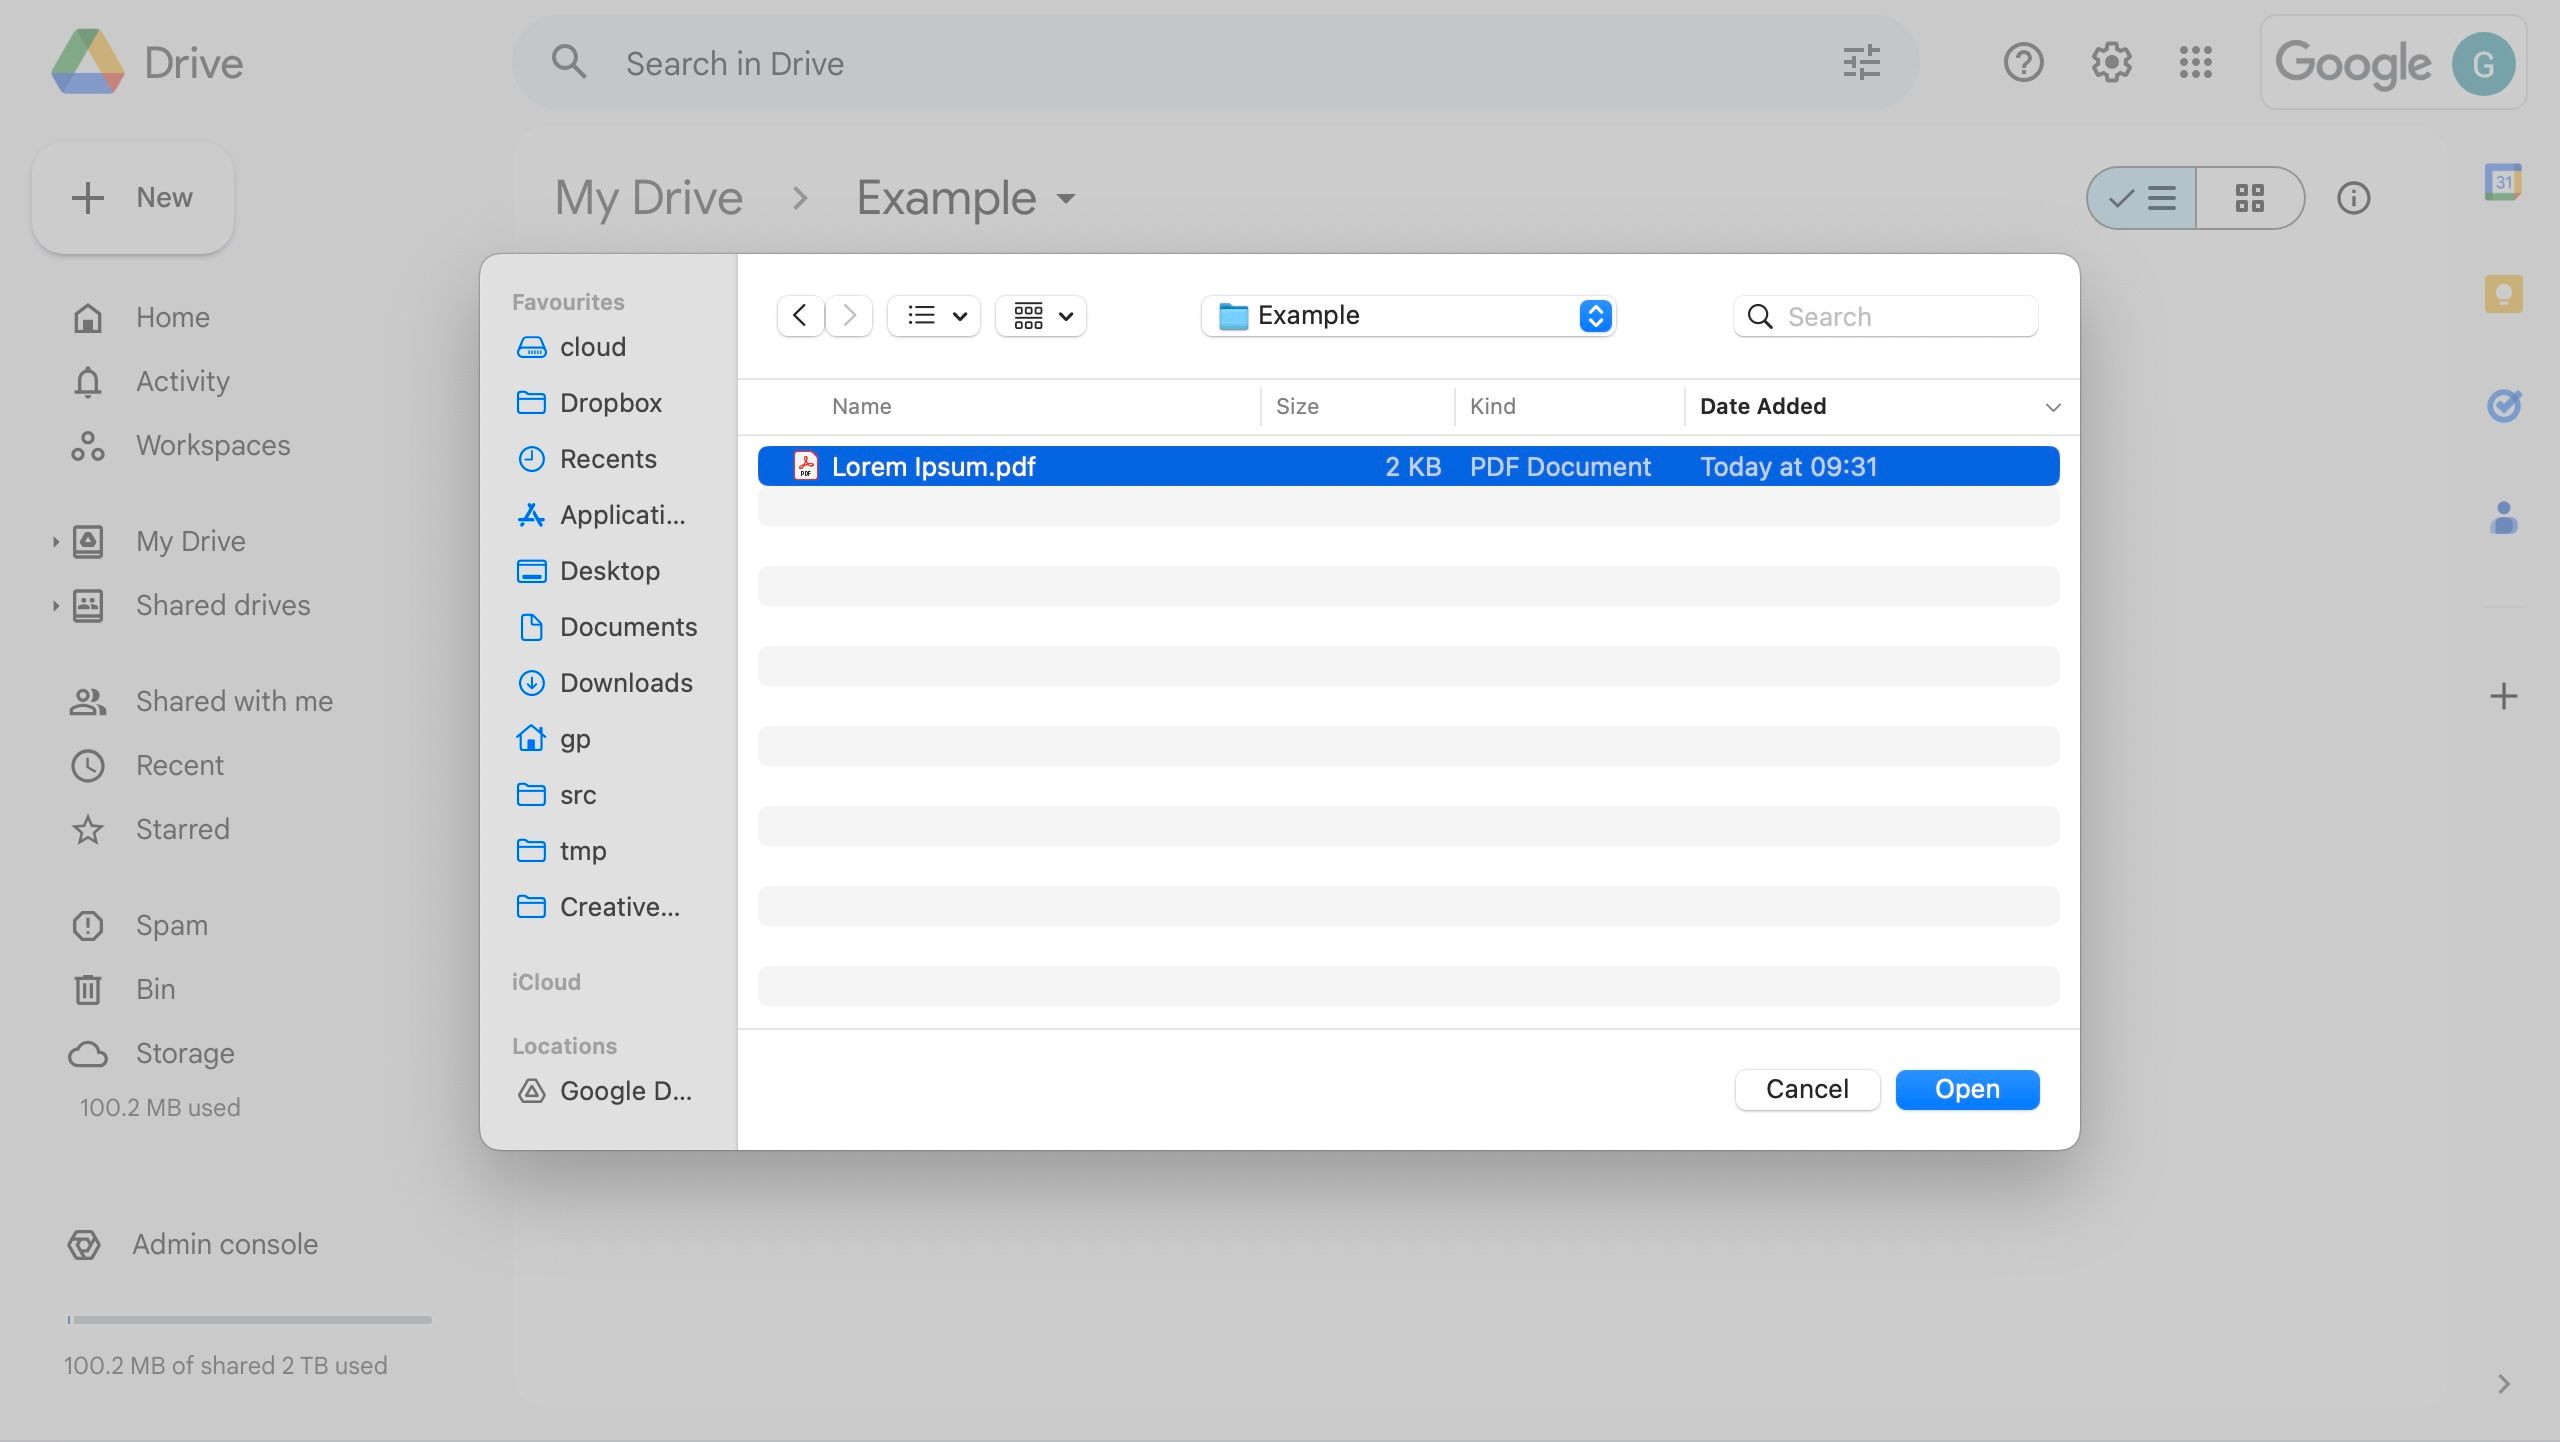Cancel the file picker dialog
Screen dimensions: 2560x1442
click(x=1806, y=1089)
